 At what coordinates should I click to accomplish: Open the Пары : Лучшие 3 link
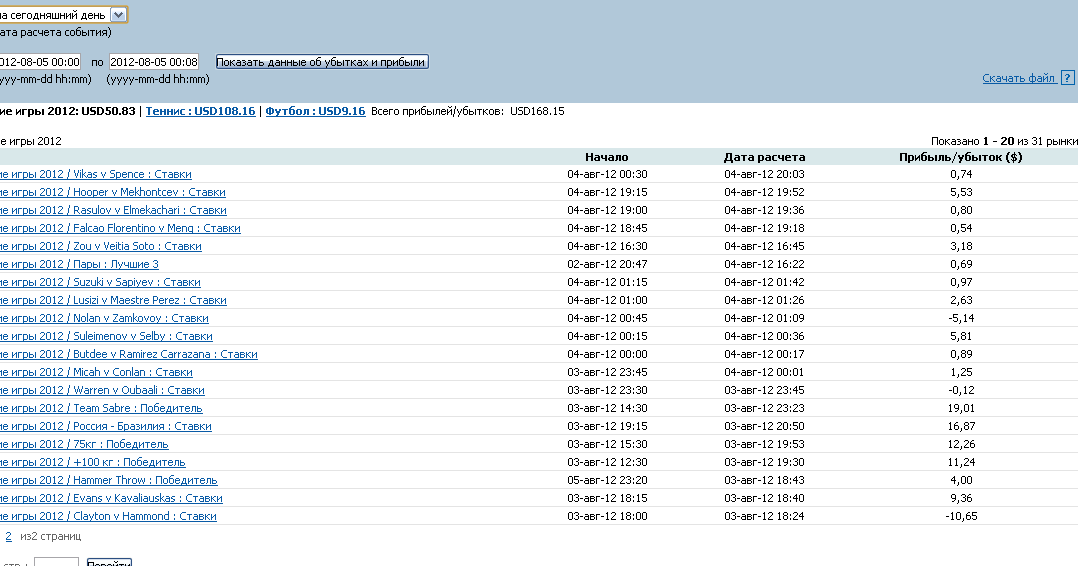click(x=79, y=264)
